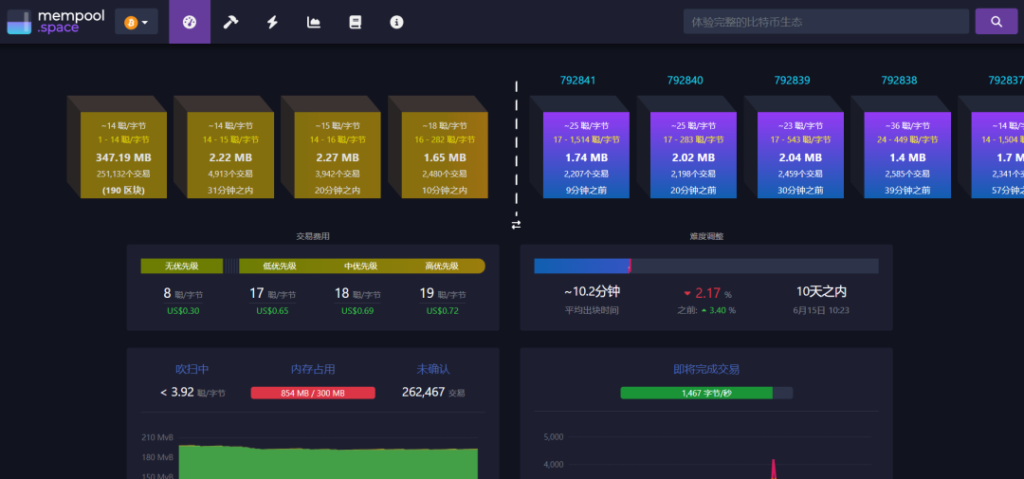Open the Lightning bolt network page

[272, 22]
